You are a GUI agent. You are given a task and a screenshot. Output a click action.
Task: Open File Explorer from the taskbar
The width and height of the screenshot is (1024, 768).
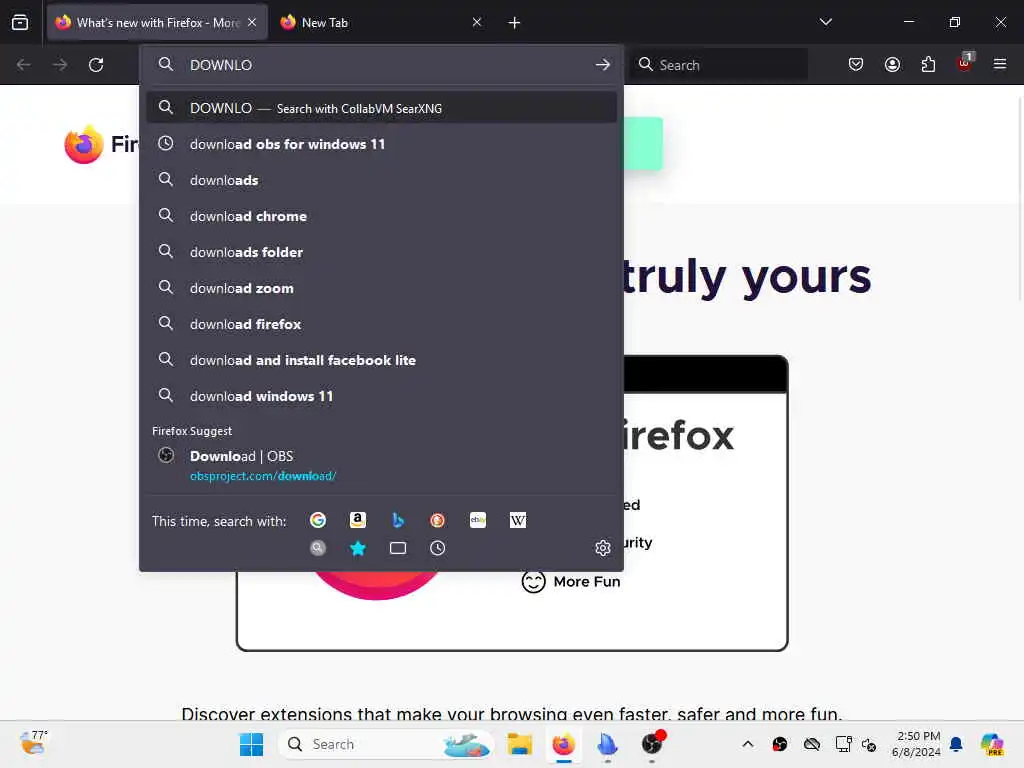point(520,744)
